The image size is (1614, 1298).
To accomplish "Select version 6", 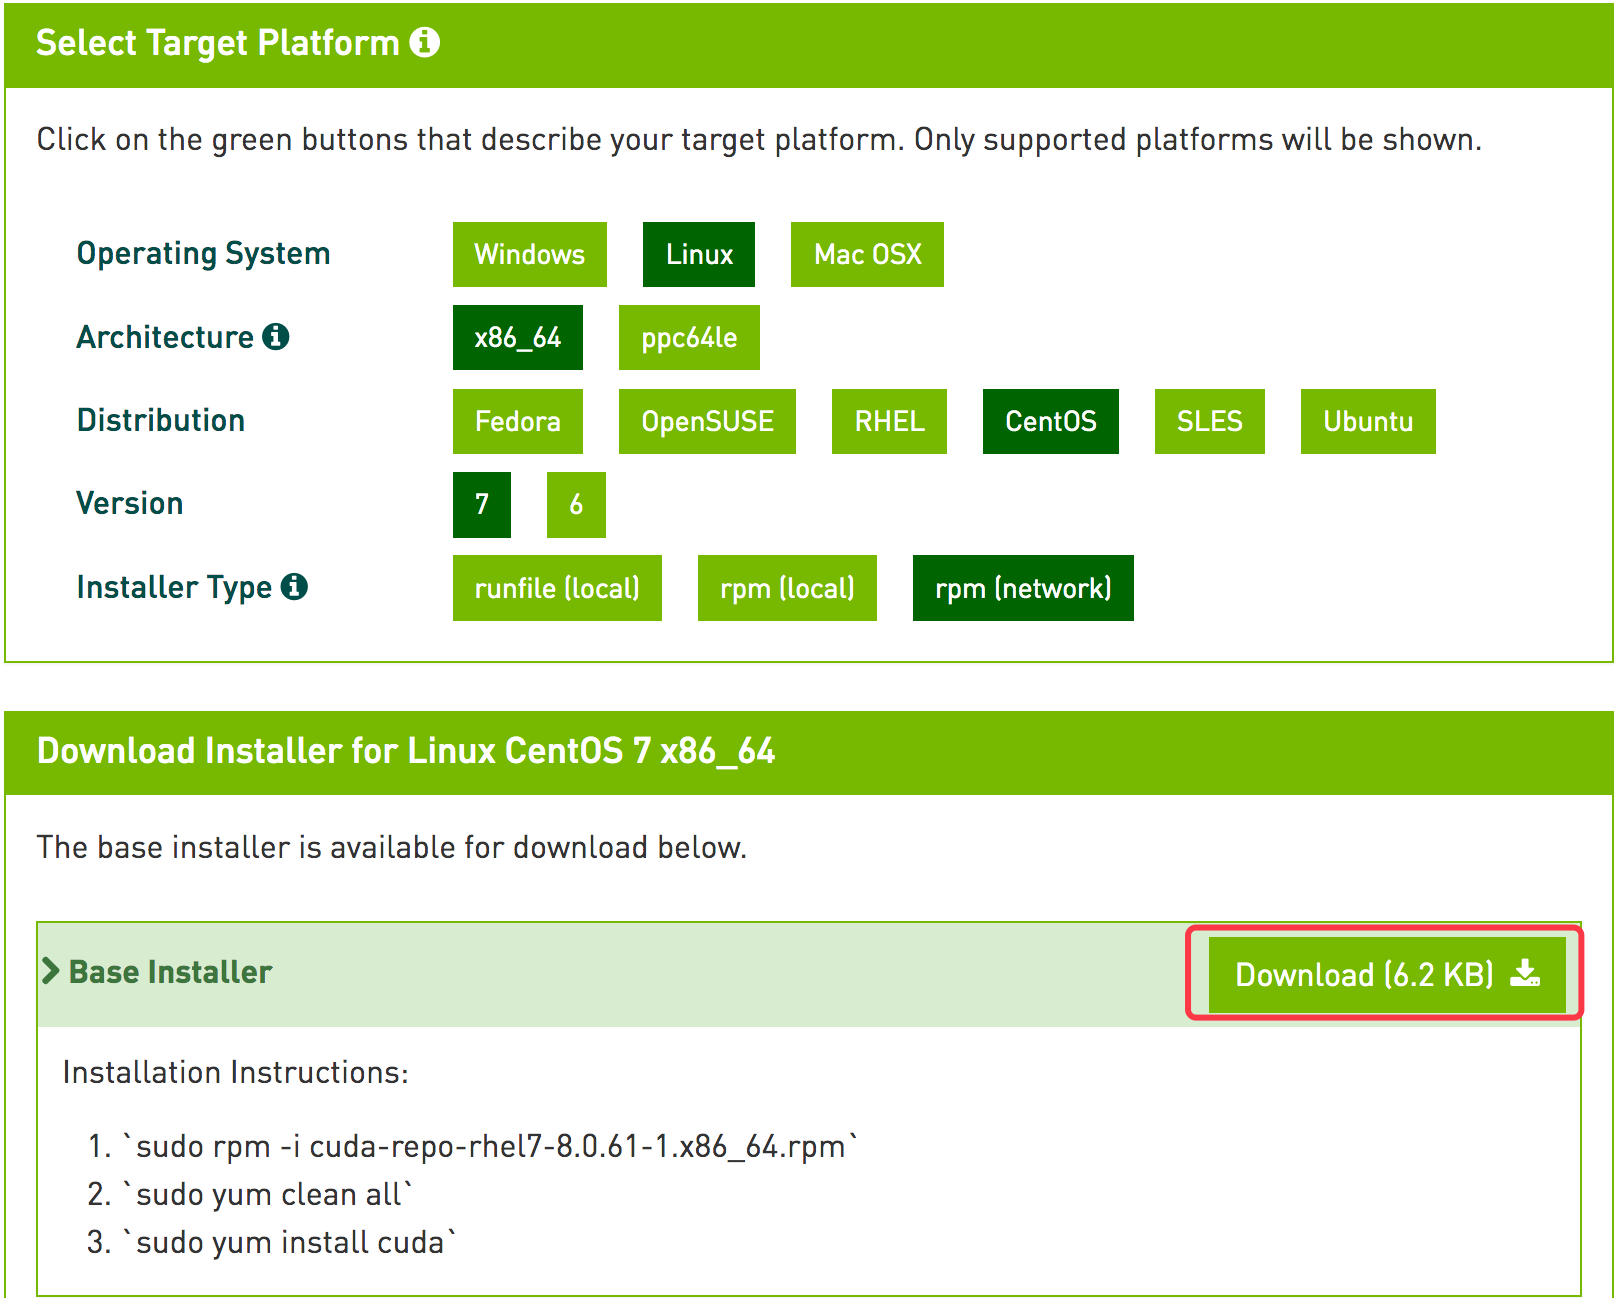I will pyautogui.click(x=576, y=504).
